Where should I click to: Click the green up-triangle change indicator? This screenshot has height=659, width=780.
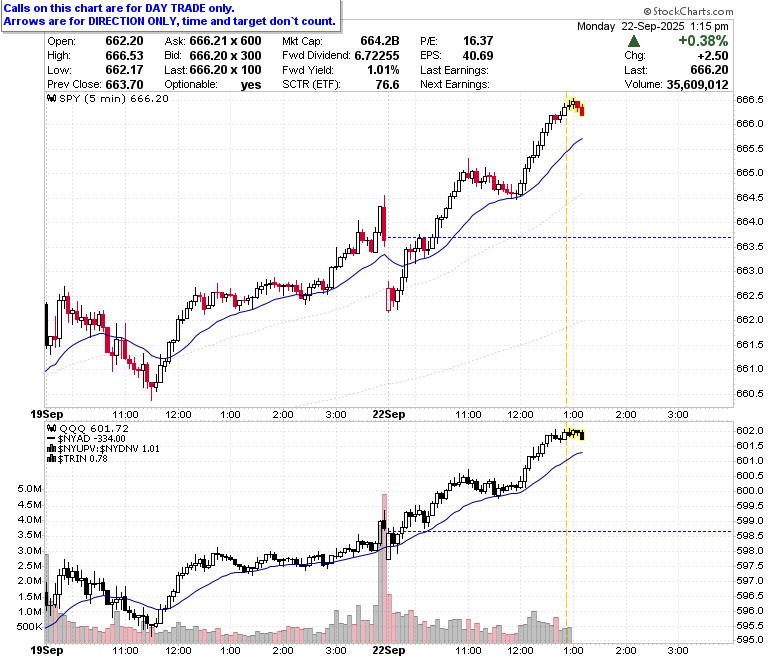tap(634, 41)
